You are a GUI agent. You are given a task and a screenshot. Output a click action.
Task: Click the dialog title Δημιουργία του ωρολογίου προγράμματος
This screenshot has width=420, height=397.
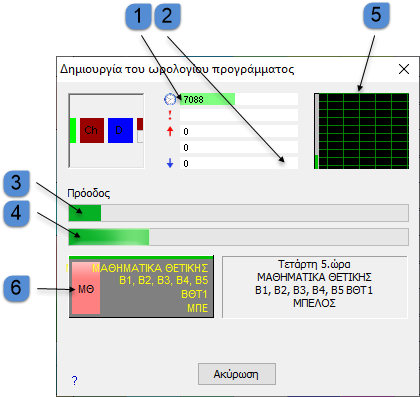pos(177,69)
